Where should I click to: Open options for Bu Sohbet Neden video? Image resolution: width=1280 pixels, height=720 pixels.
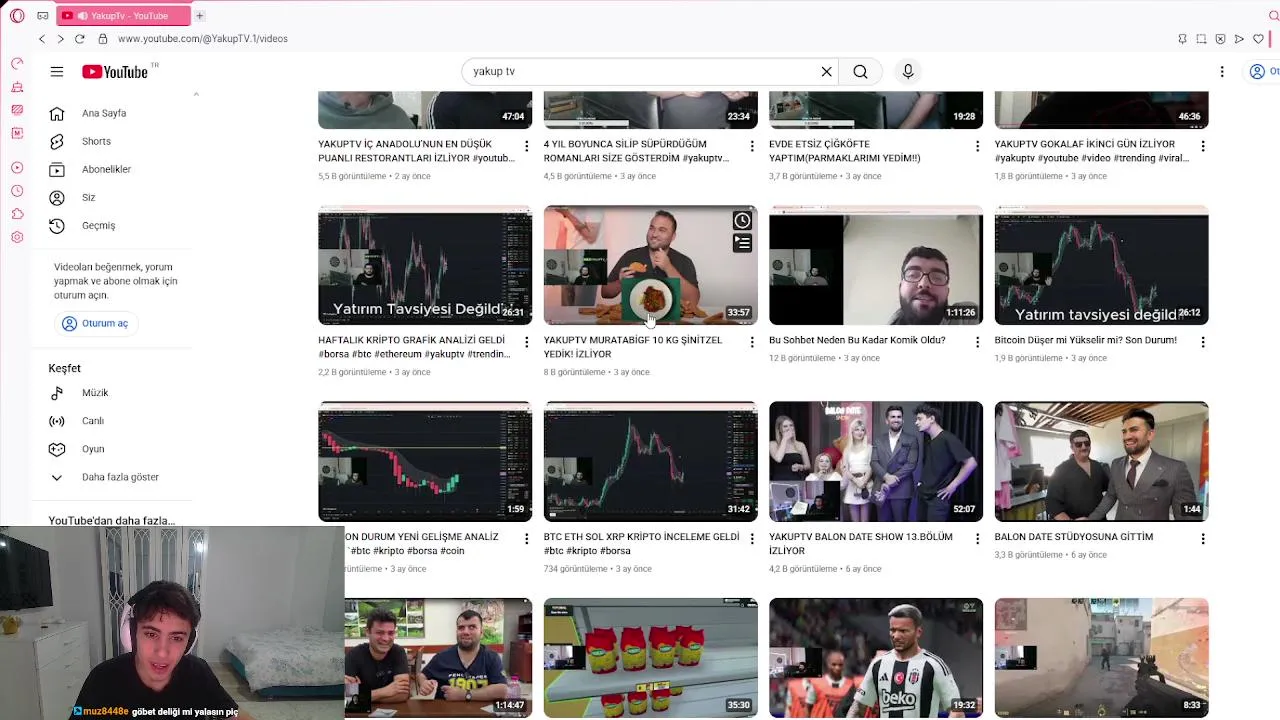click(x=977, y=342)
